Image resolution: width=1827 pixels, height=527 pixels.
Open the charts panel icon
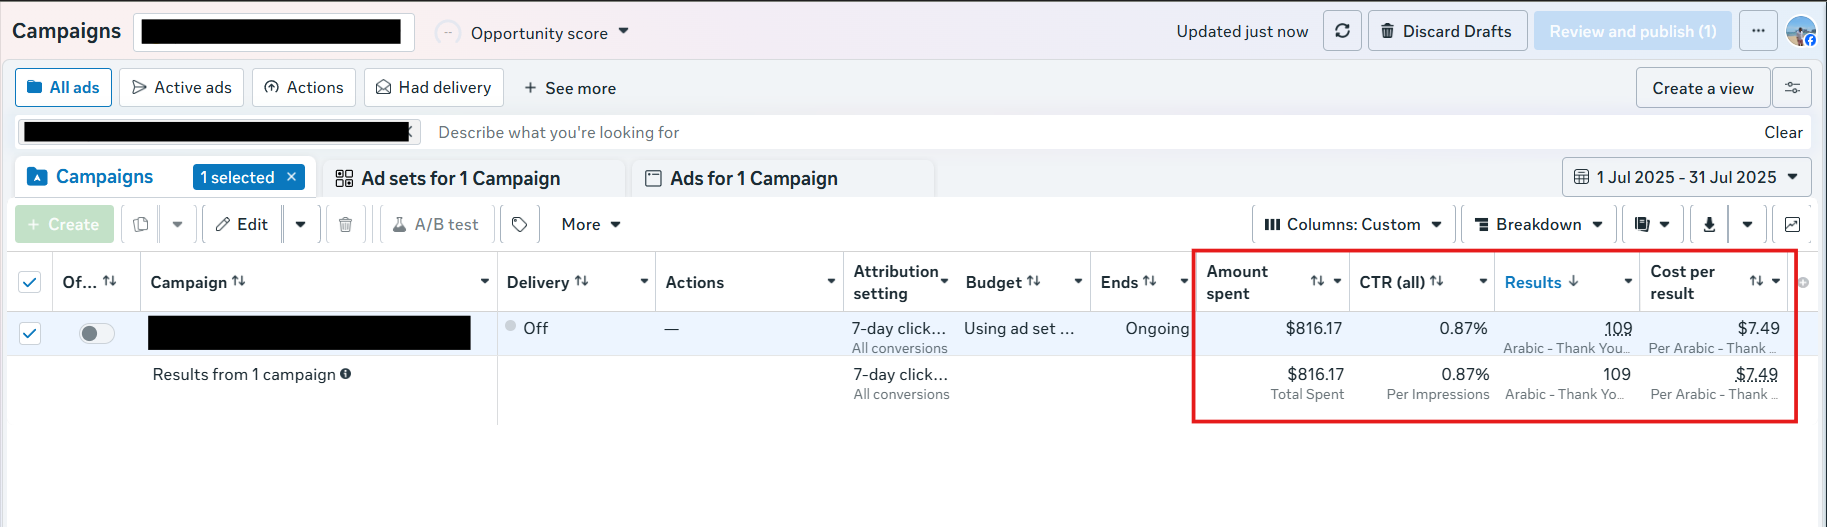(1792, 224)
